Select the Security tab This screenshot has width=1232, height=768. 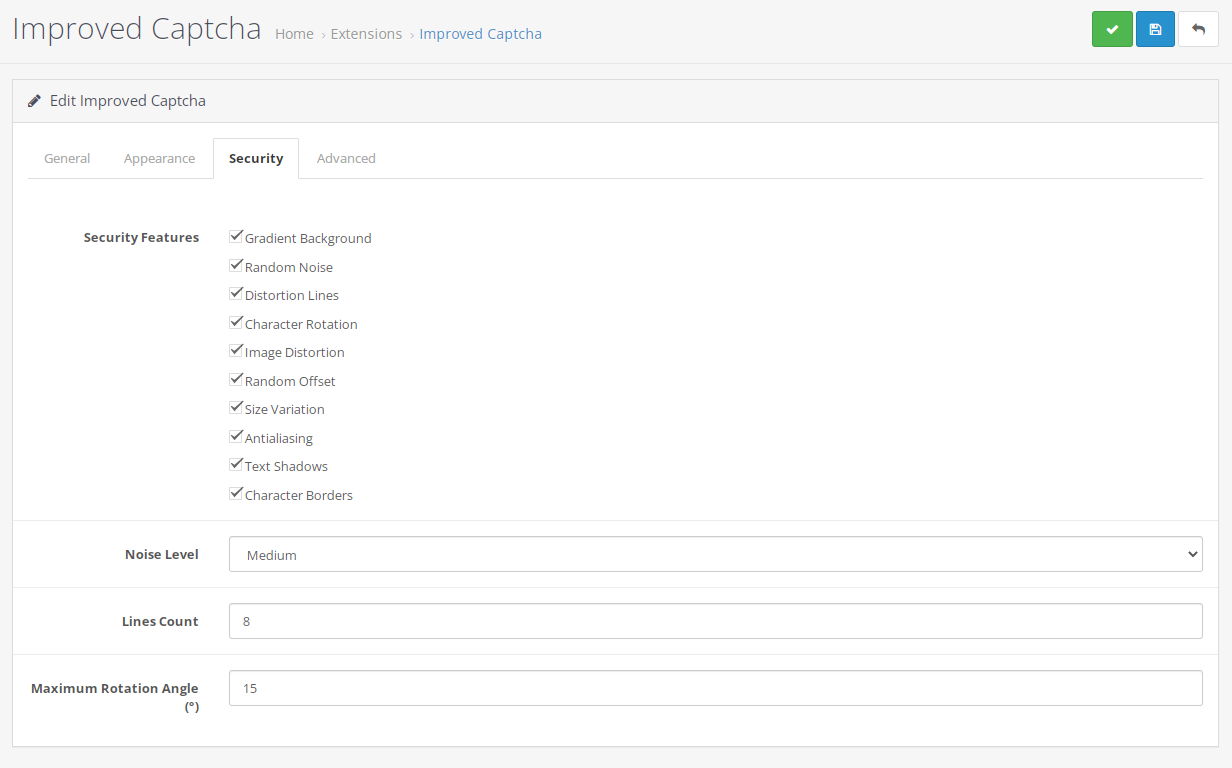click(x=256, y=158)
